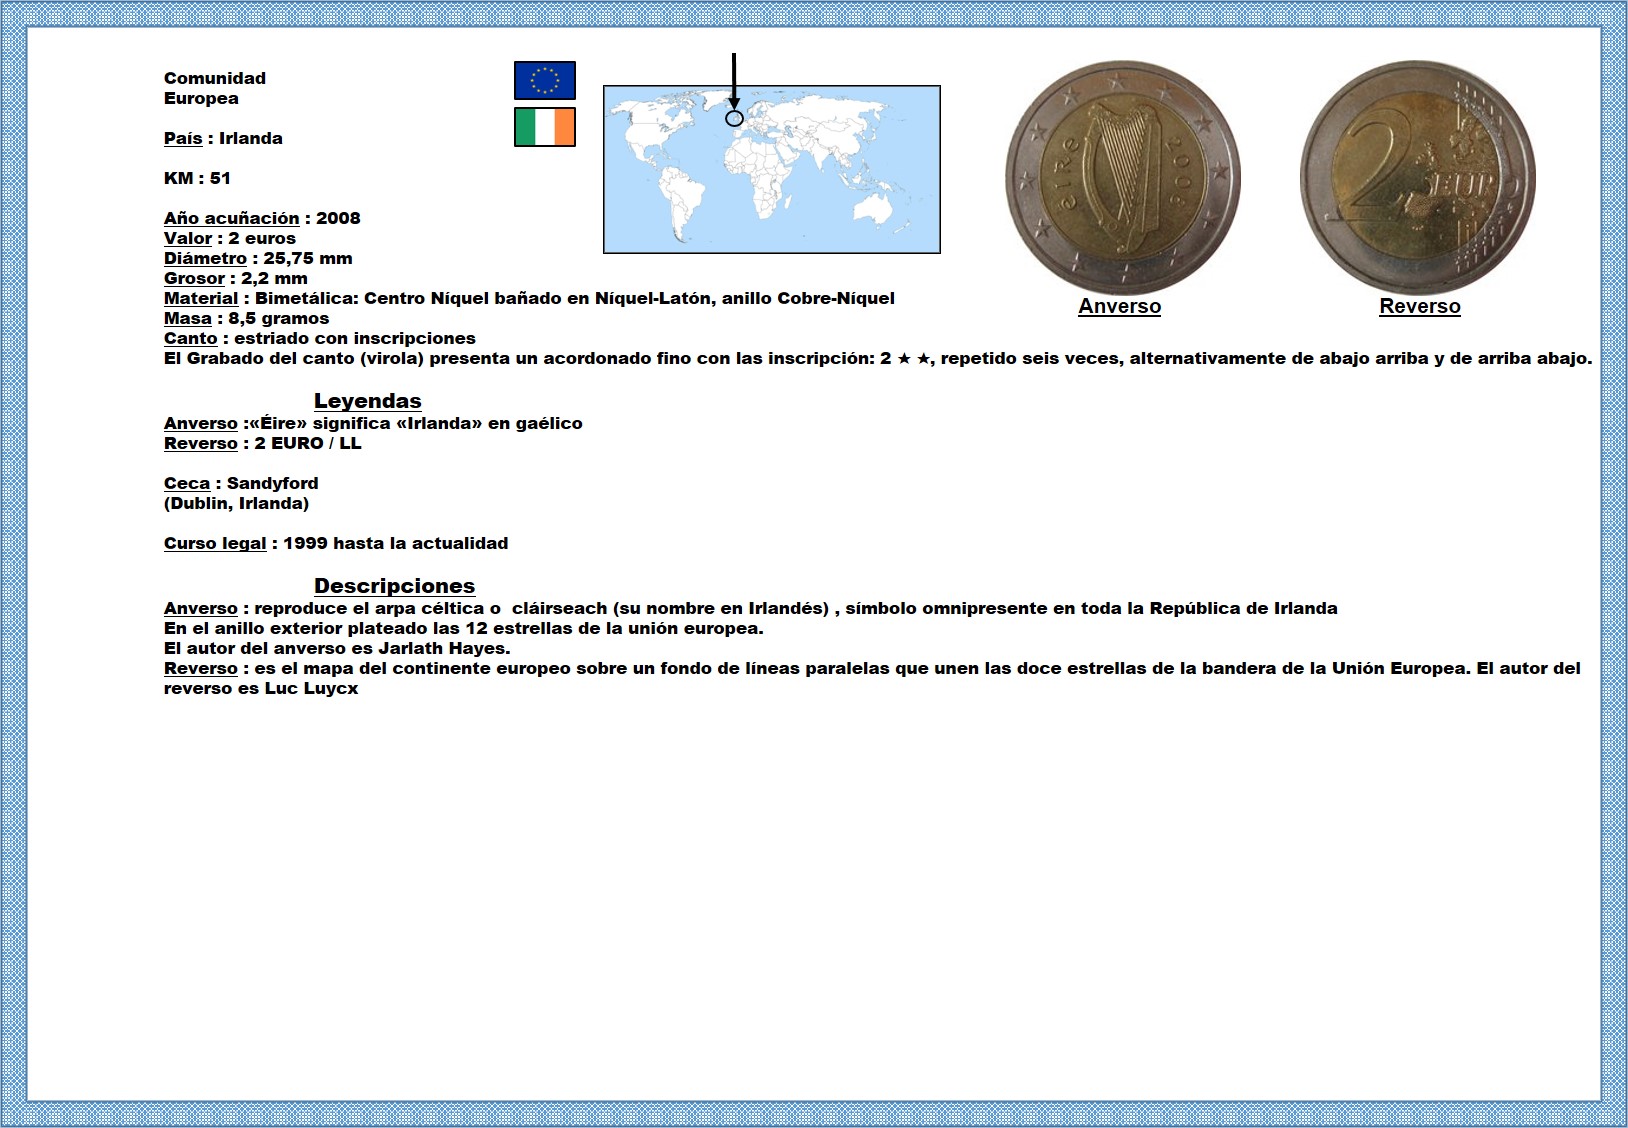The width and height of the screenshot is (1628, 1128).
Task: Select the obverse harp coin image
Action: coord(1122,177)
